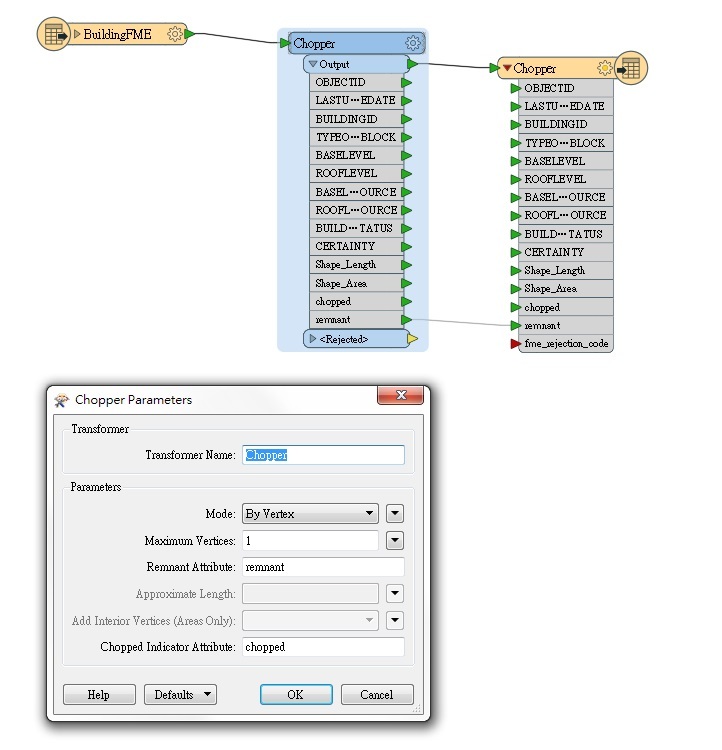Select the Chopper transformer title bar
Image resolution: width=722 pixels, height=750 pixels.
tap(356, 43)
